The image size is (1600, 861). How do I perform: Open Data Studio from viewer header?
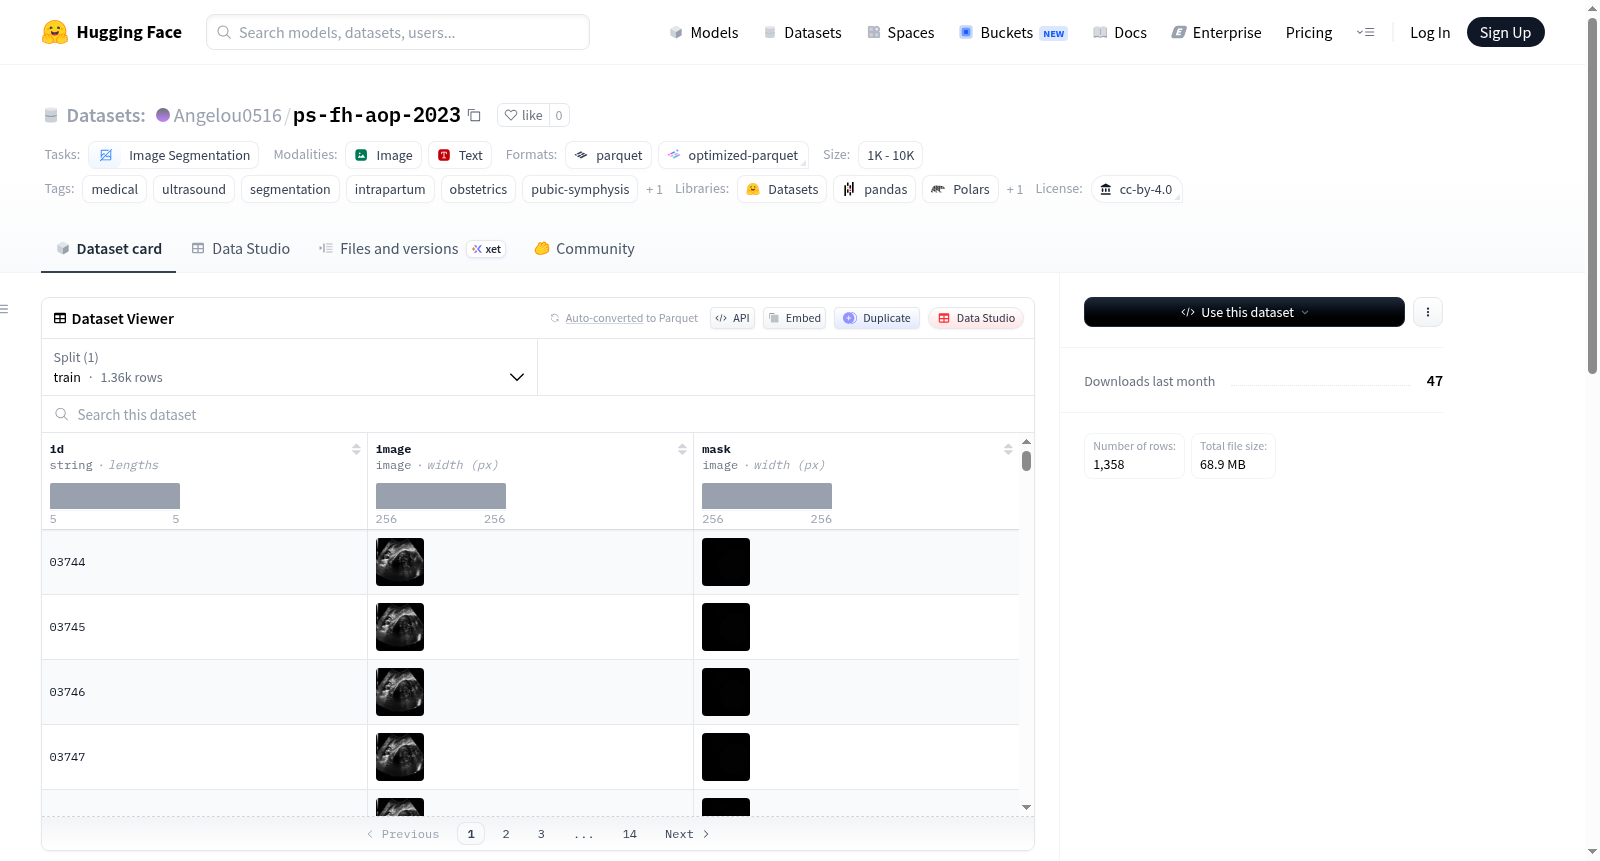(x=976, y=318)
